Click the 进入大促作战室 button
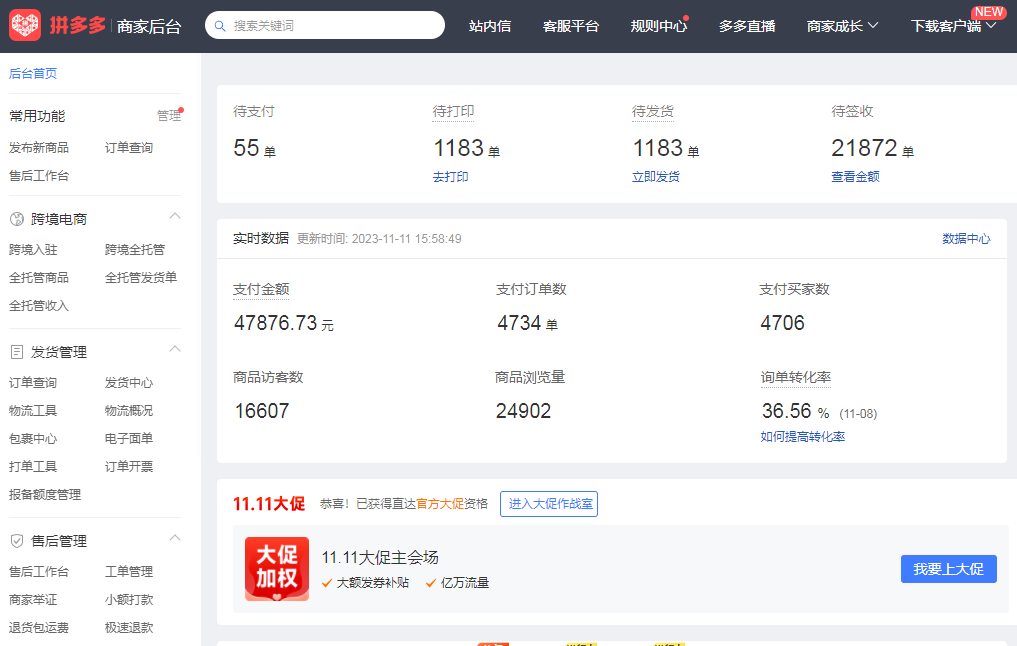This screenshot has width=1017, height=646. [548, 504]
